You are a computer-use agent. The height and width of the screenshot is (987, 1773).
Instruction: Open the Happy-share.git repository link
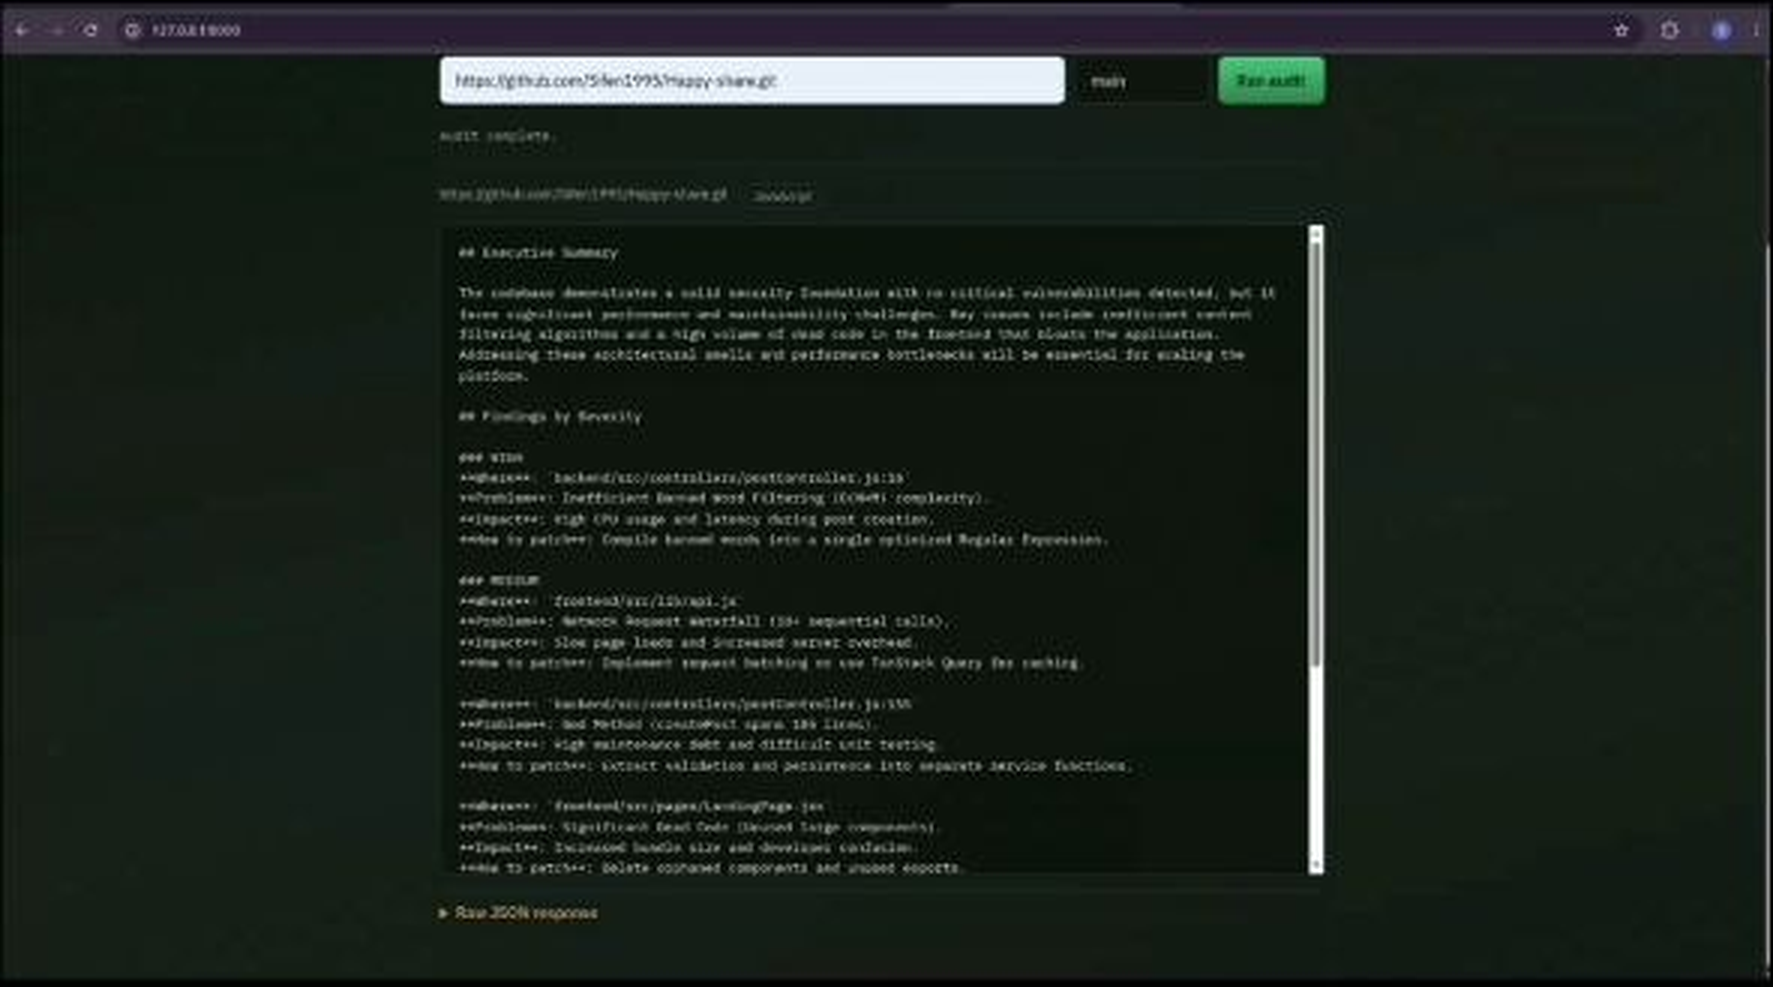(584, 194)
